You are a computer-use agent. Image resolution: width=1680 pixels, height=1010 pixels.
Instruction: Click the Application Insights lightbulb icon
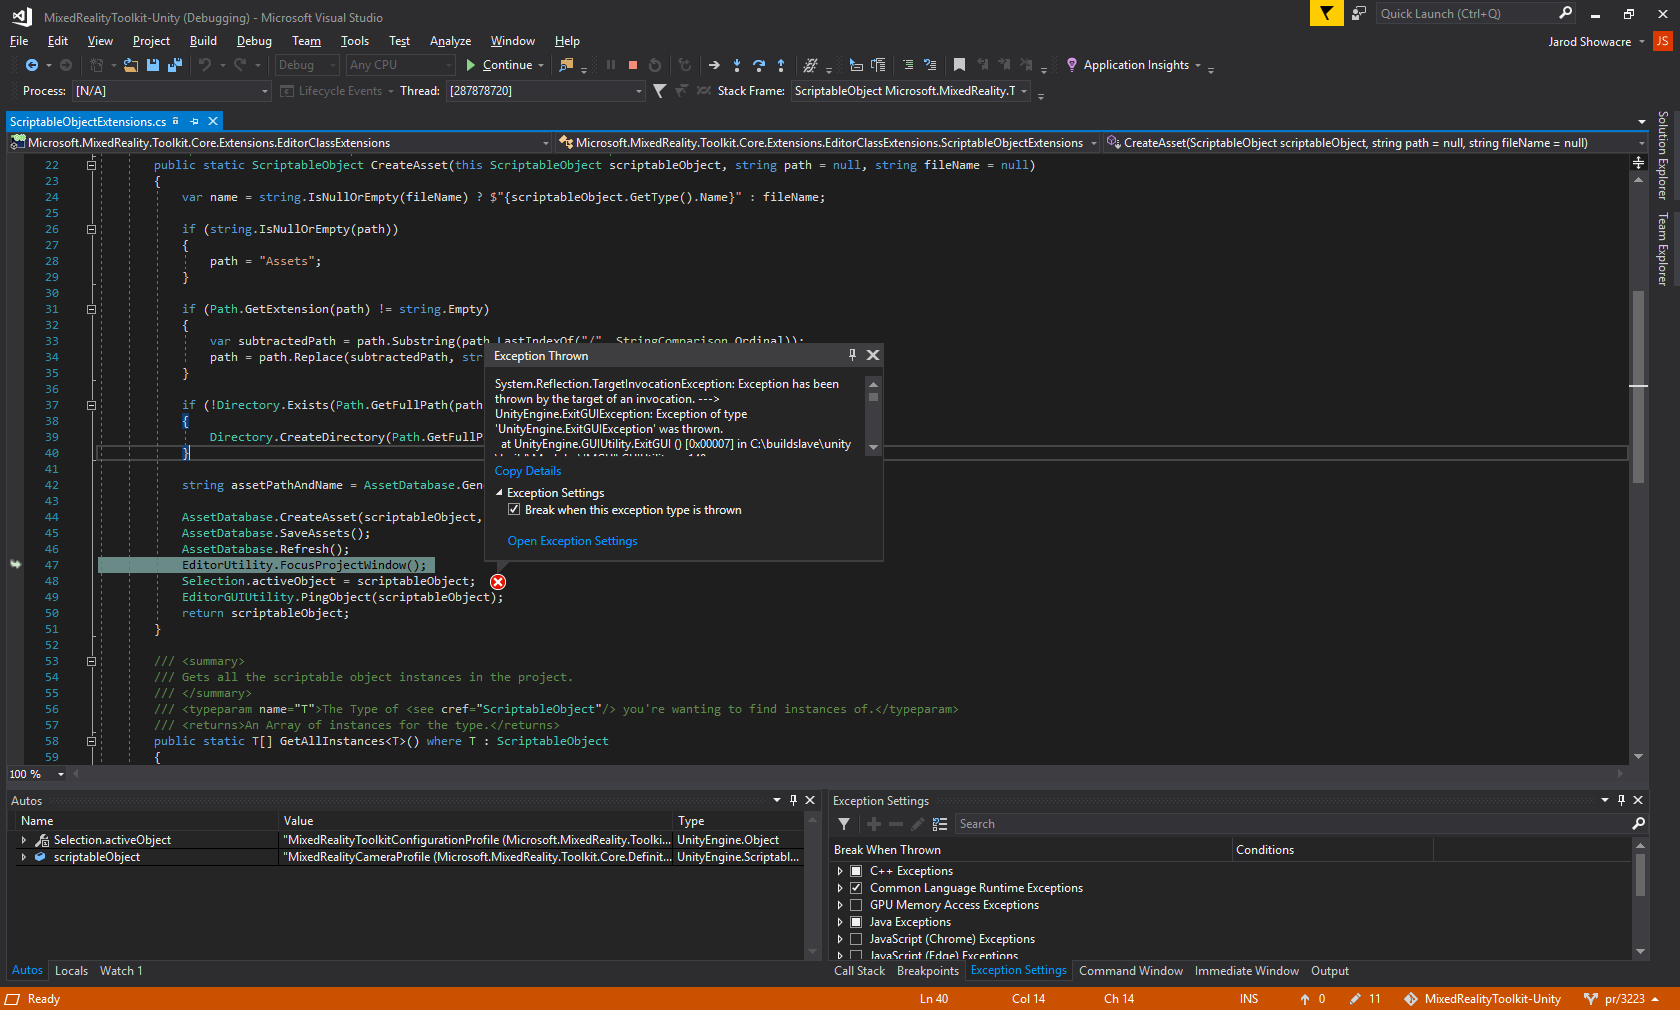1072,64
